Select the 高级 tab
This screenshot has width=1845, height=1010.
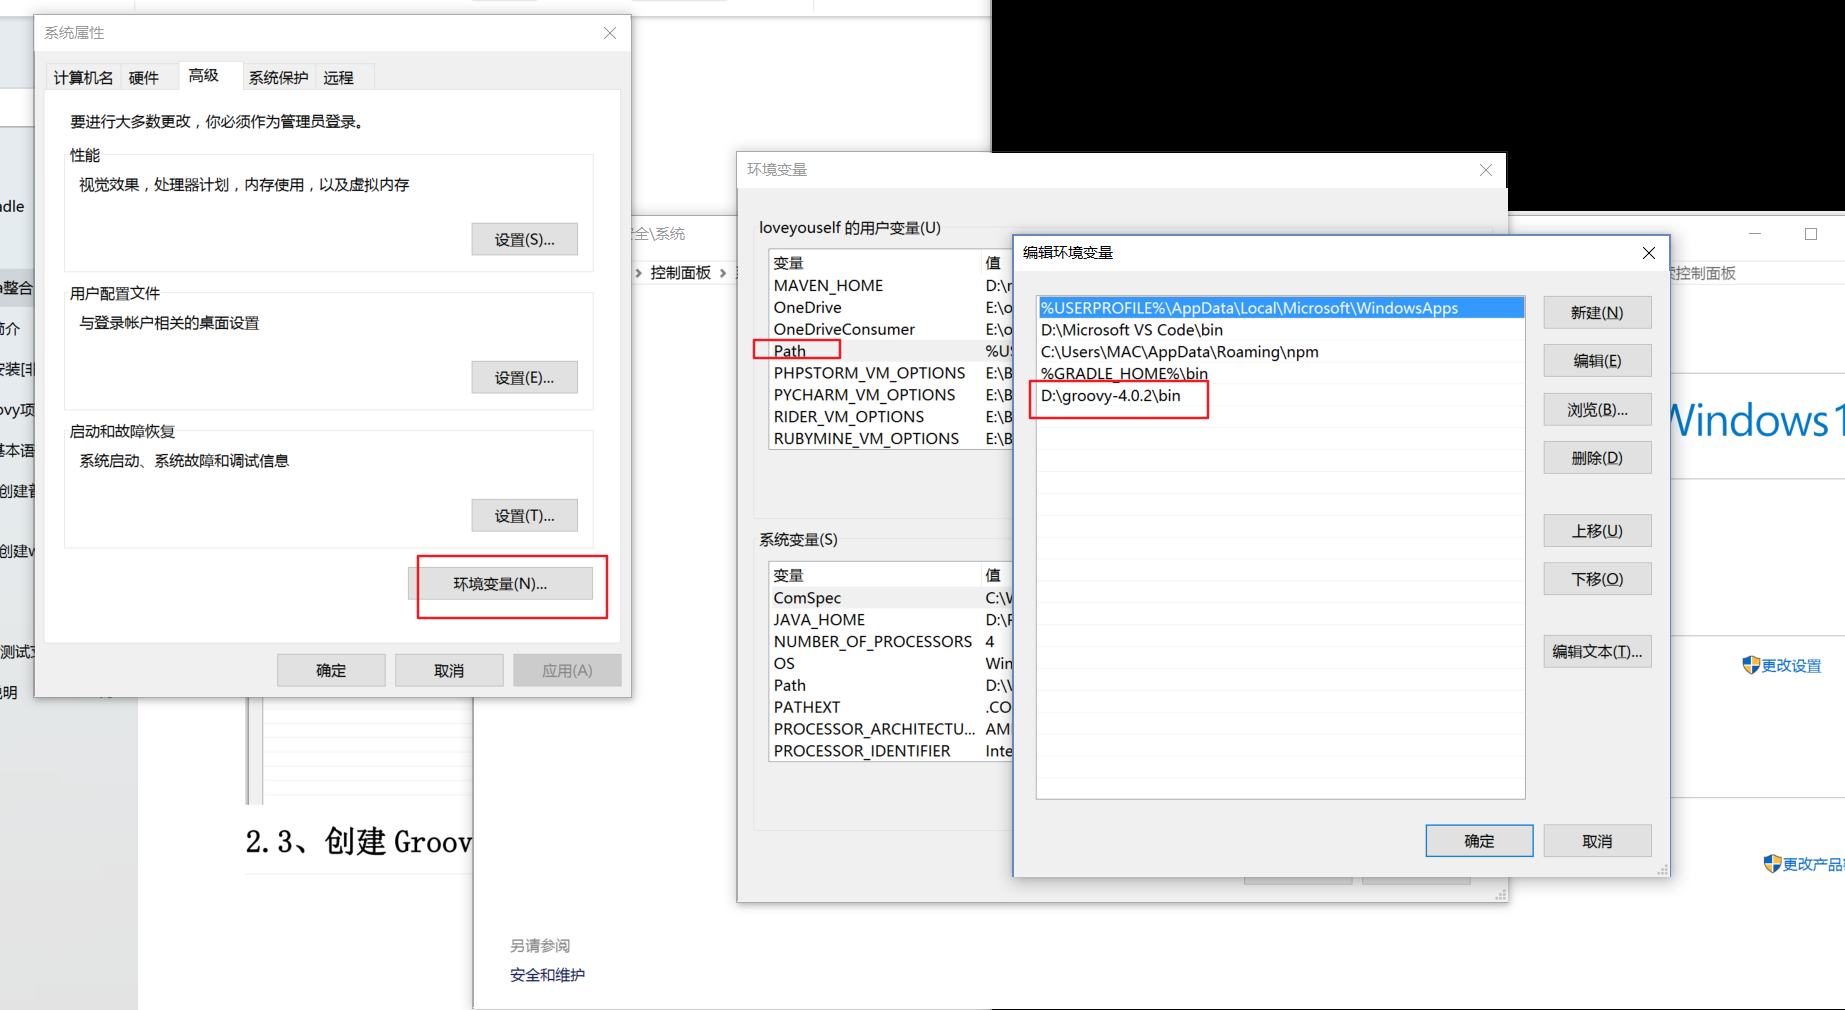pos(204,76)
